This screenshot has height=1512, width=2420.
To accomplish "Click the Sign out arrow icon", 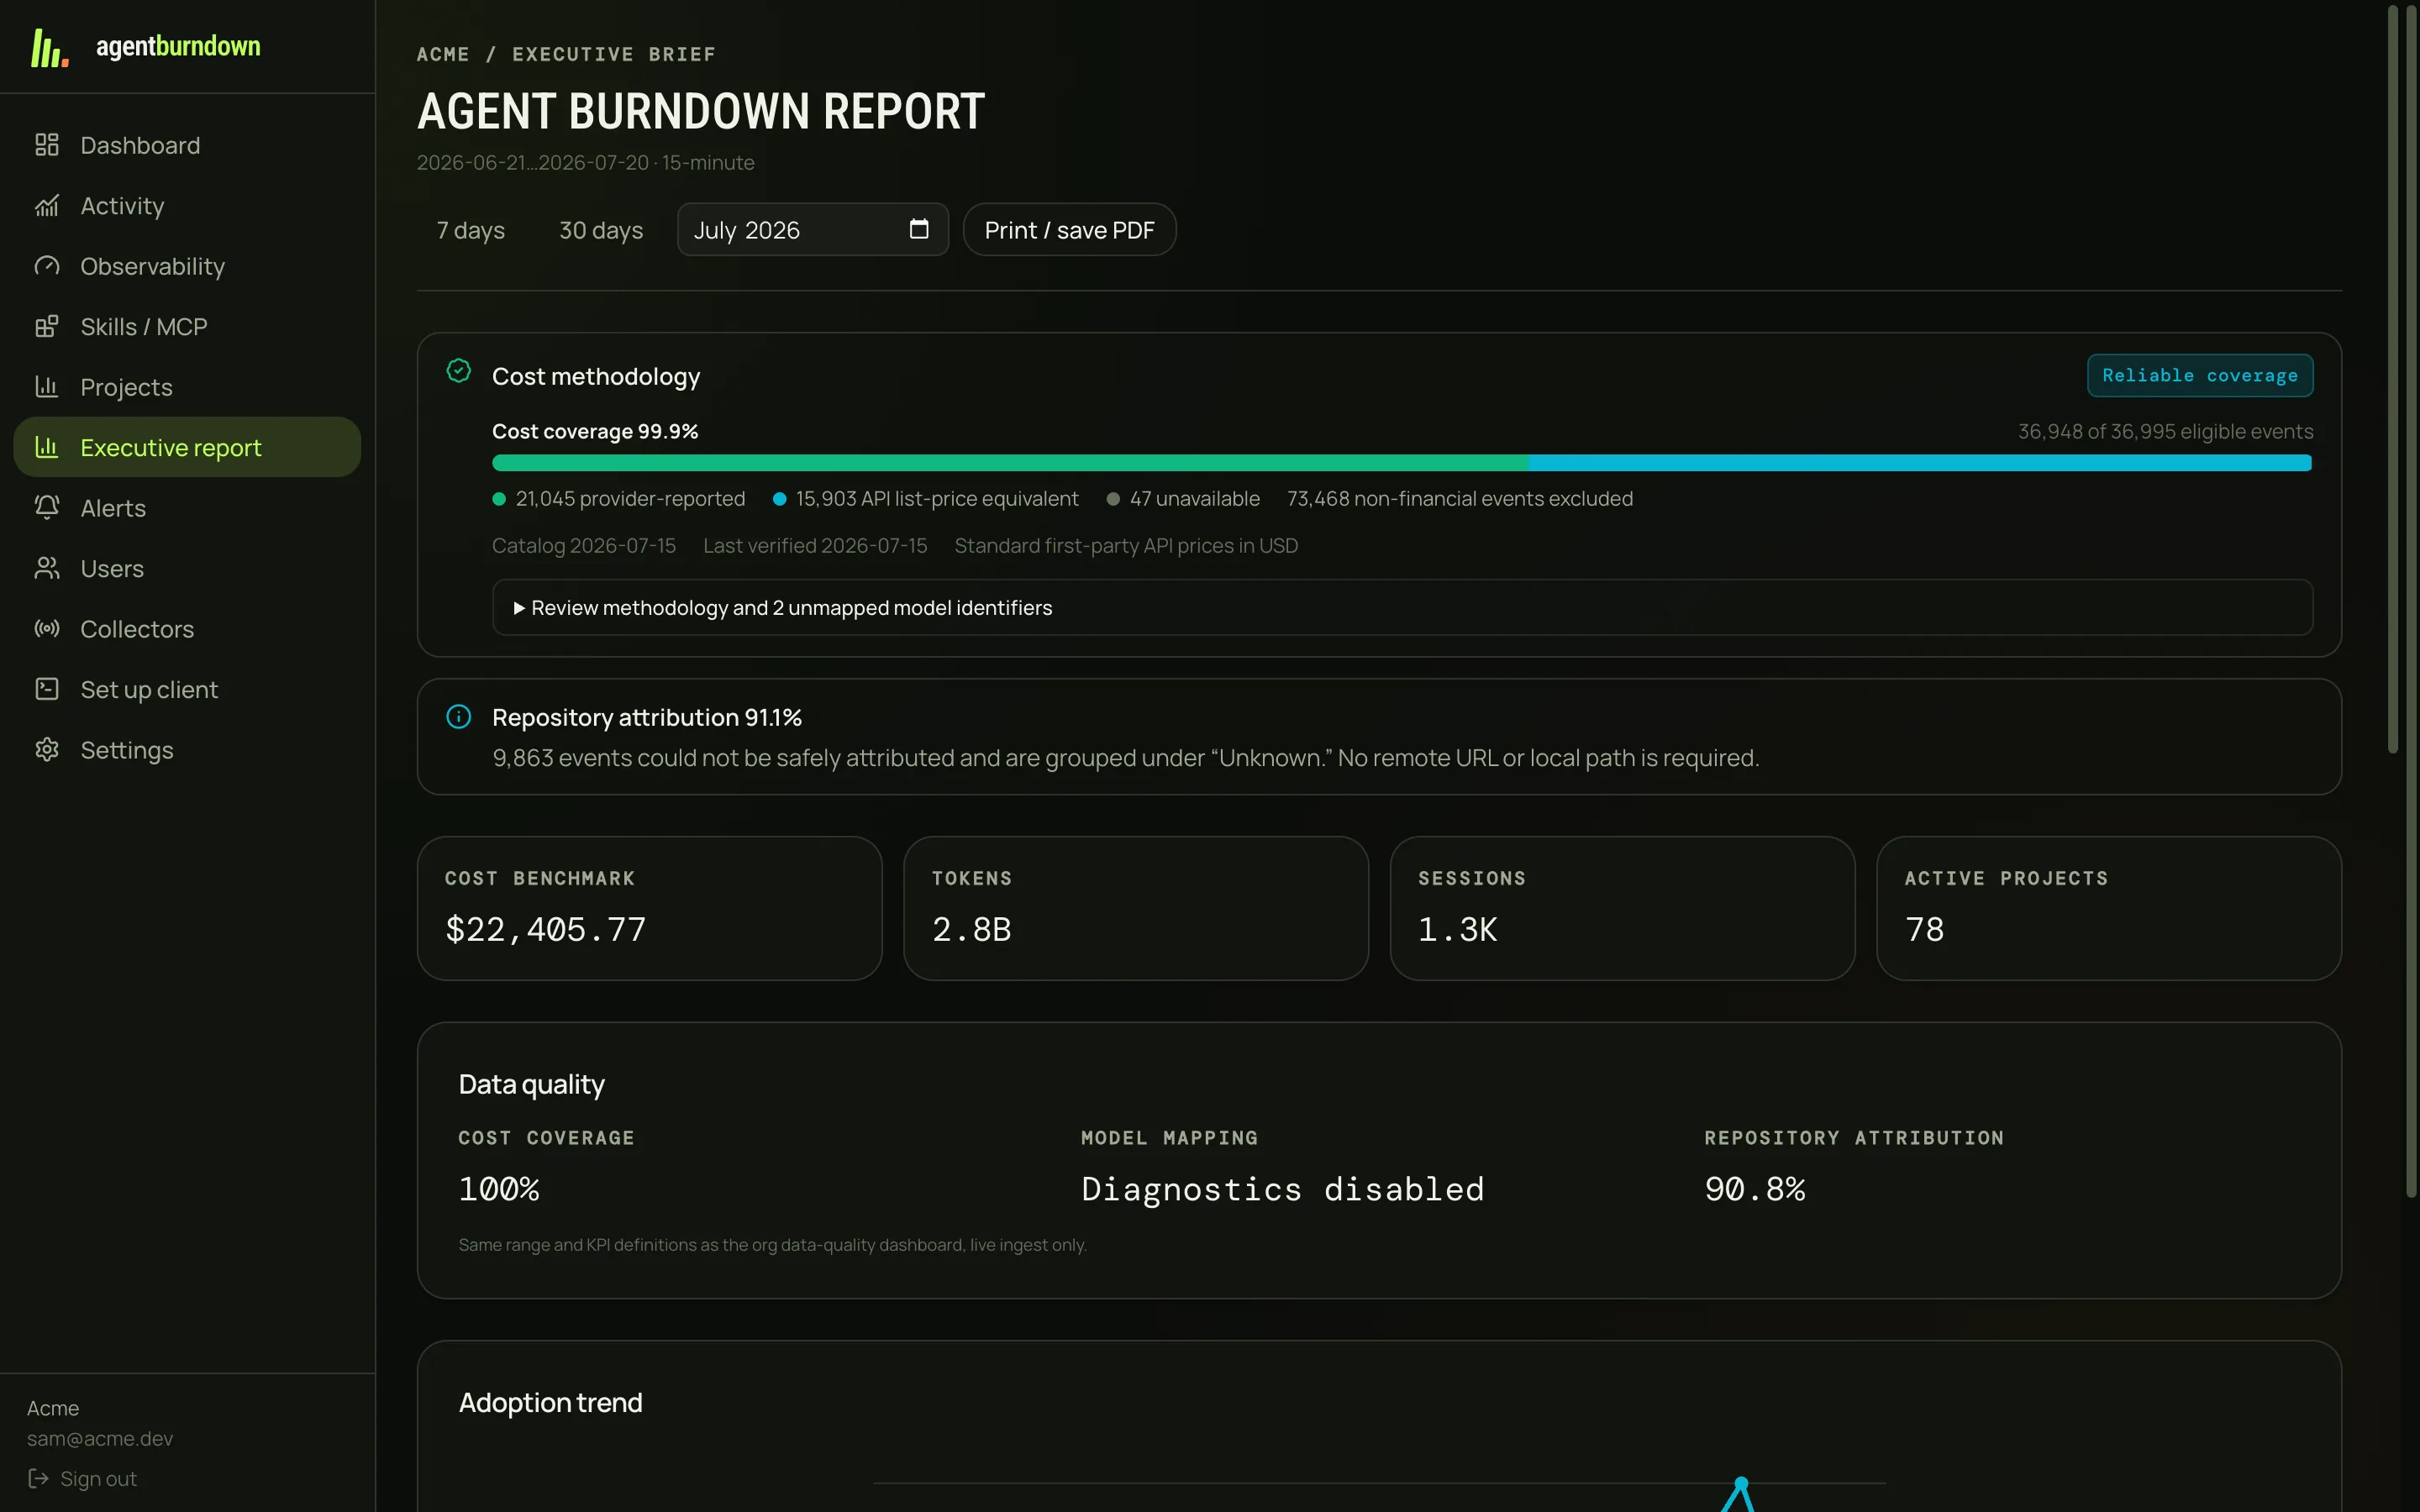I will click(x=38, y=1478).
